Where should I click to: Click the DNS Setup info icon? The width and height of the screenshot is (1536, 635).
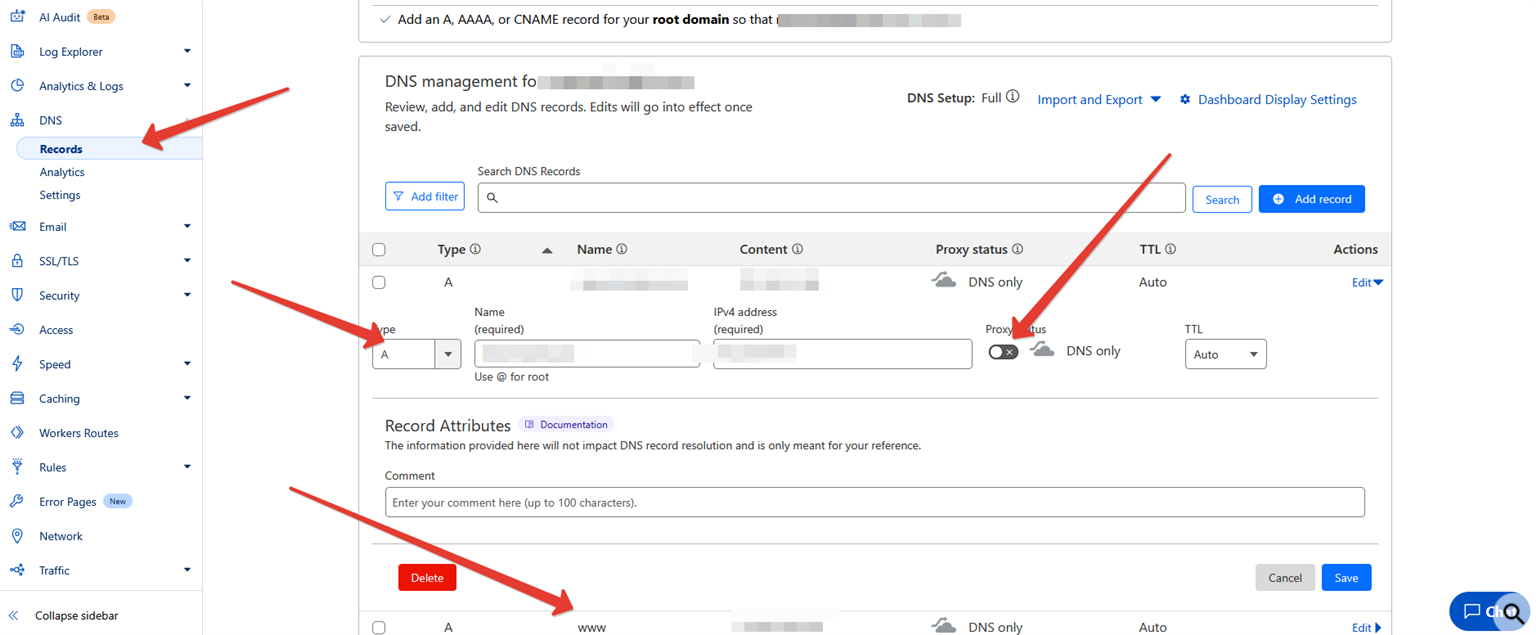1013,98
